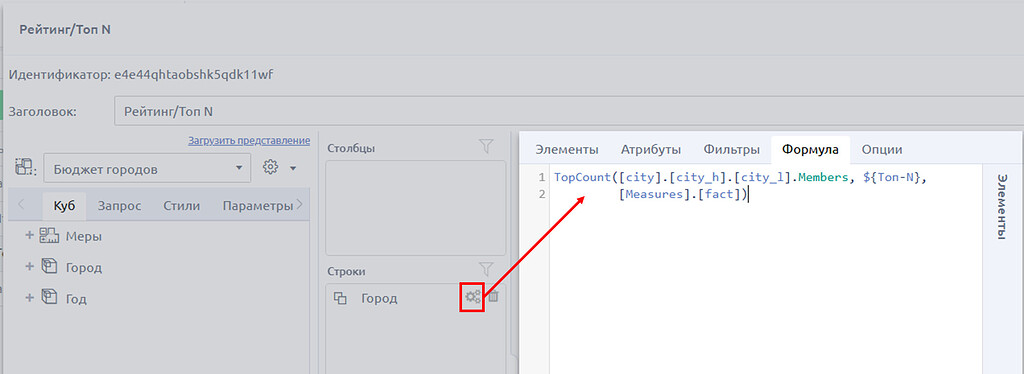The image size is (1024, 374).
Task: Expand the Год tree node
Action: (29, 298)
